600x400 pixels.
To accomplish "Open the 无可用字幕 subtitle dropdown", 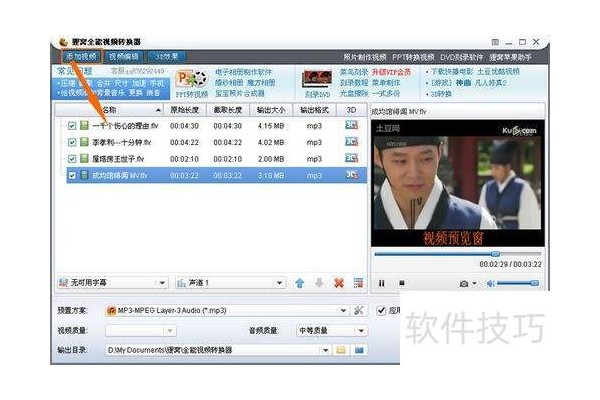I will [x=112, y=283].
